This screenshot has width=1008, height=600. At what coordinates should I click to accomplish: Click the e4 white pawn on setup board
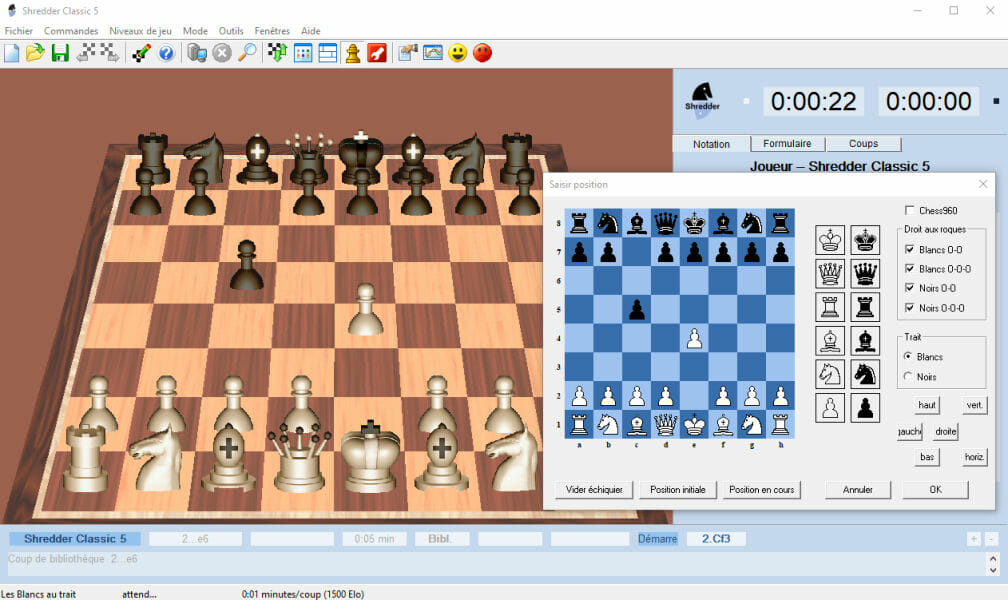(x=694, y=338)
